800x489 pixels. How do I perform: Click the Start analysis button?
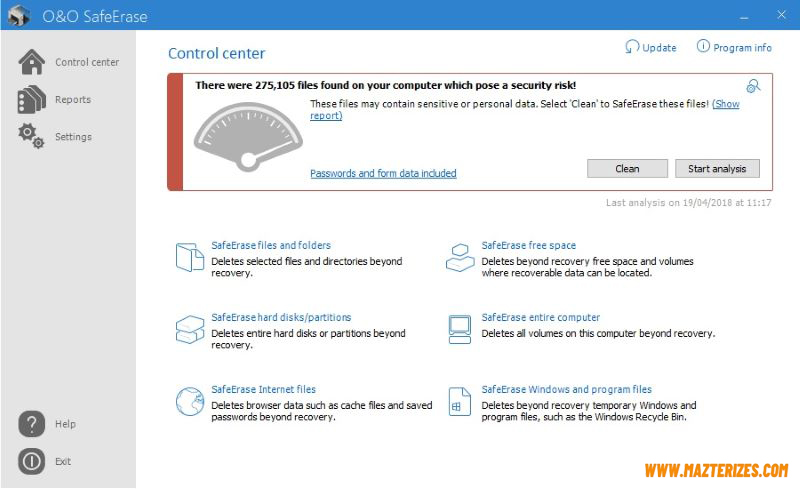(x=717, y=168)
